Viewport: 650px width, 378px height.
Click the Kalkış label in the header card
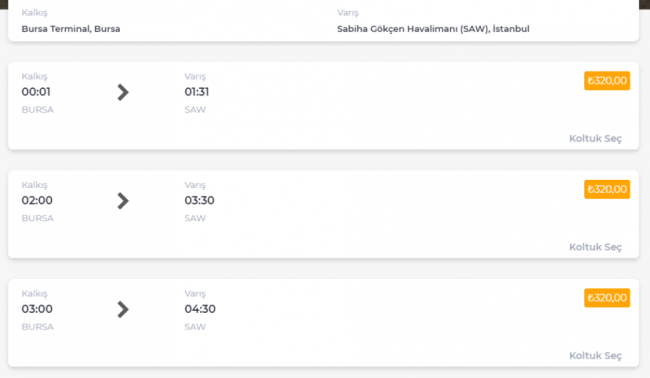click(x=34, y=13)
